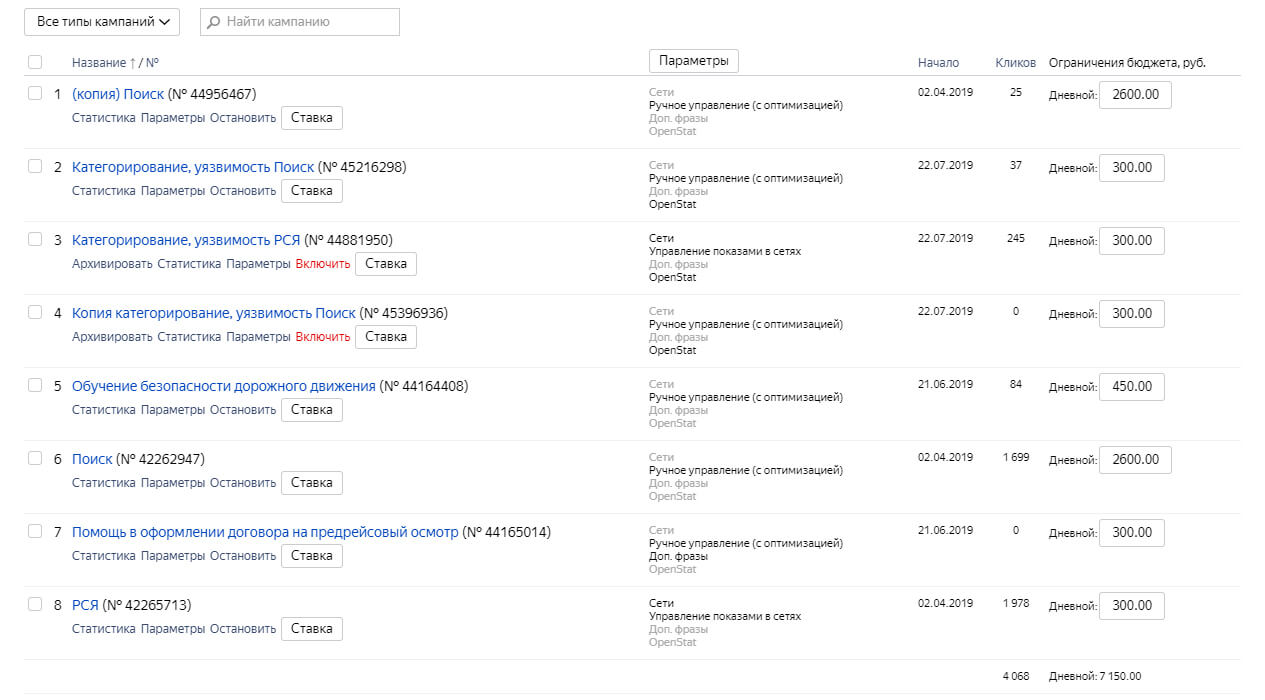Click 'Остановить' for campaign Поиск № 42262947
Screen dimensions: 1265x700
coord(242,483)
